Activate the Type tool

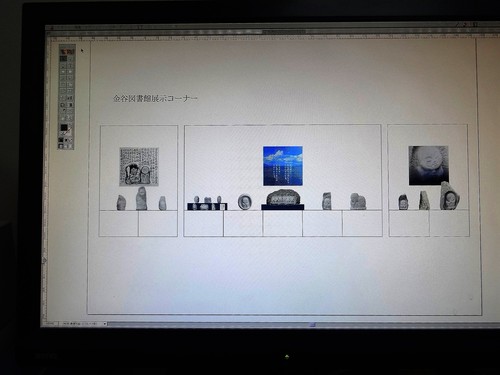pos(70,65)
